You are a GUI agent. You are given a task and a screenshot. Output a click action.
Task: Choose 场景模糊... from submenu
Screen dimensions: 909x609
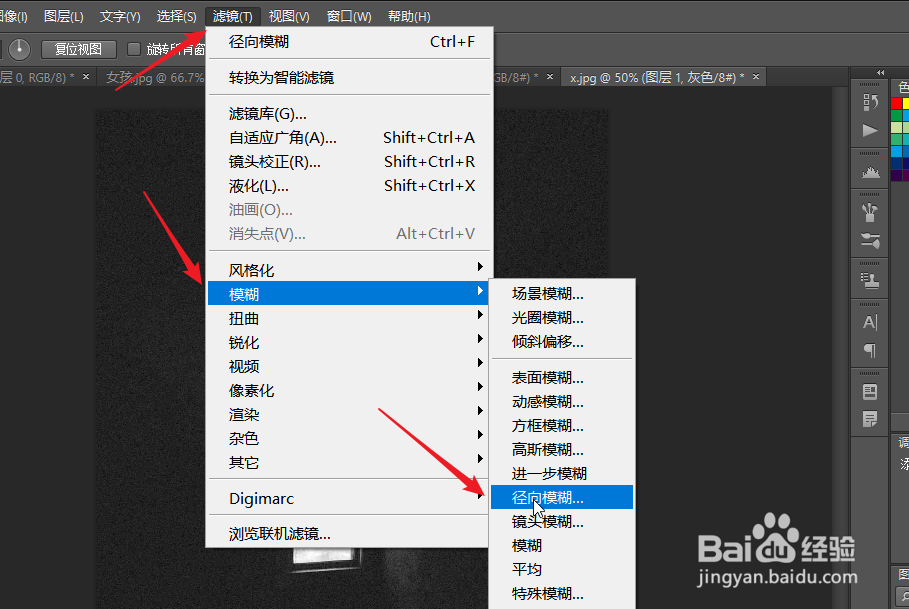click(x=562, y=294)
